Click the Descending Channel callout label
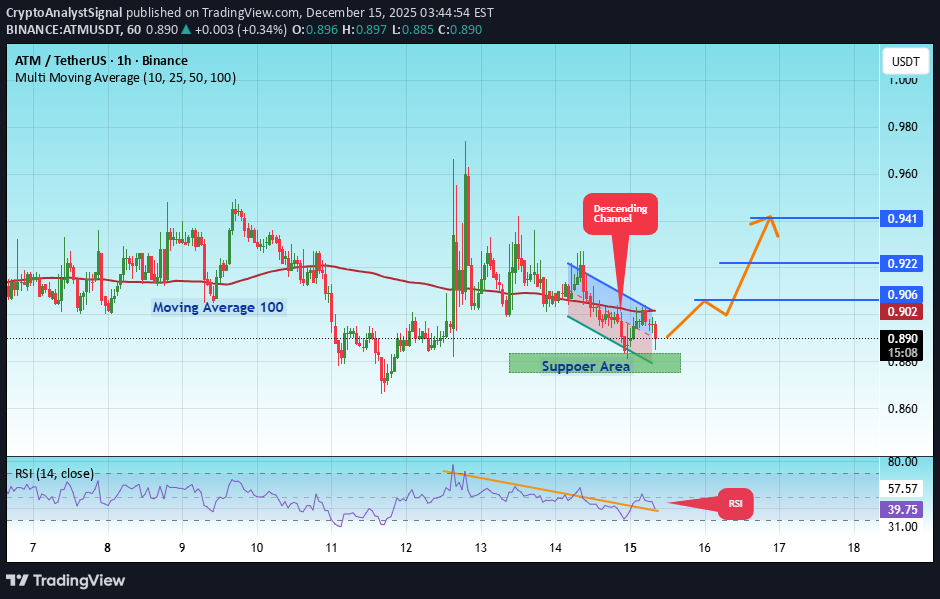 pyautogui.click(x=620, y=213)
